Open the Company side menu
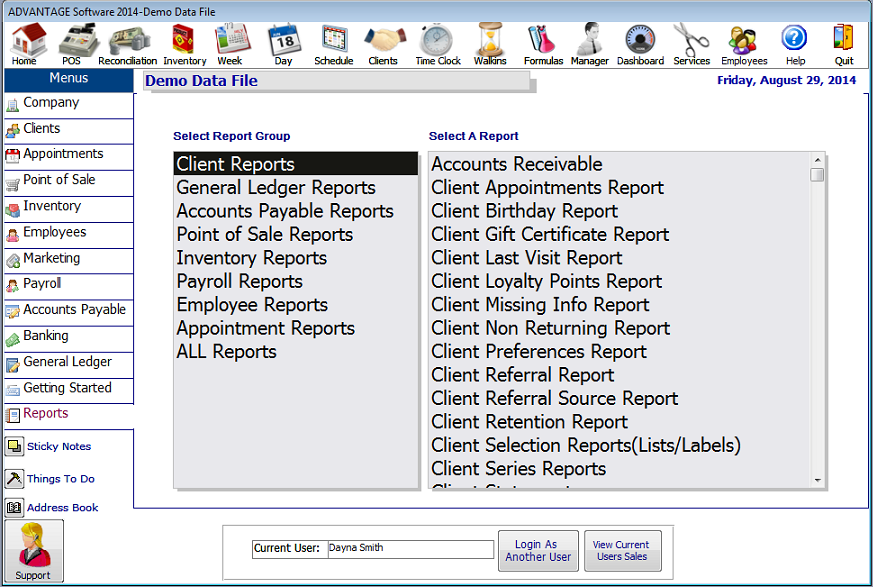The height and width of the screenshot is (587, 873). pyautogui.click(x=68, y=104)
